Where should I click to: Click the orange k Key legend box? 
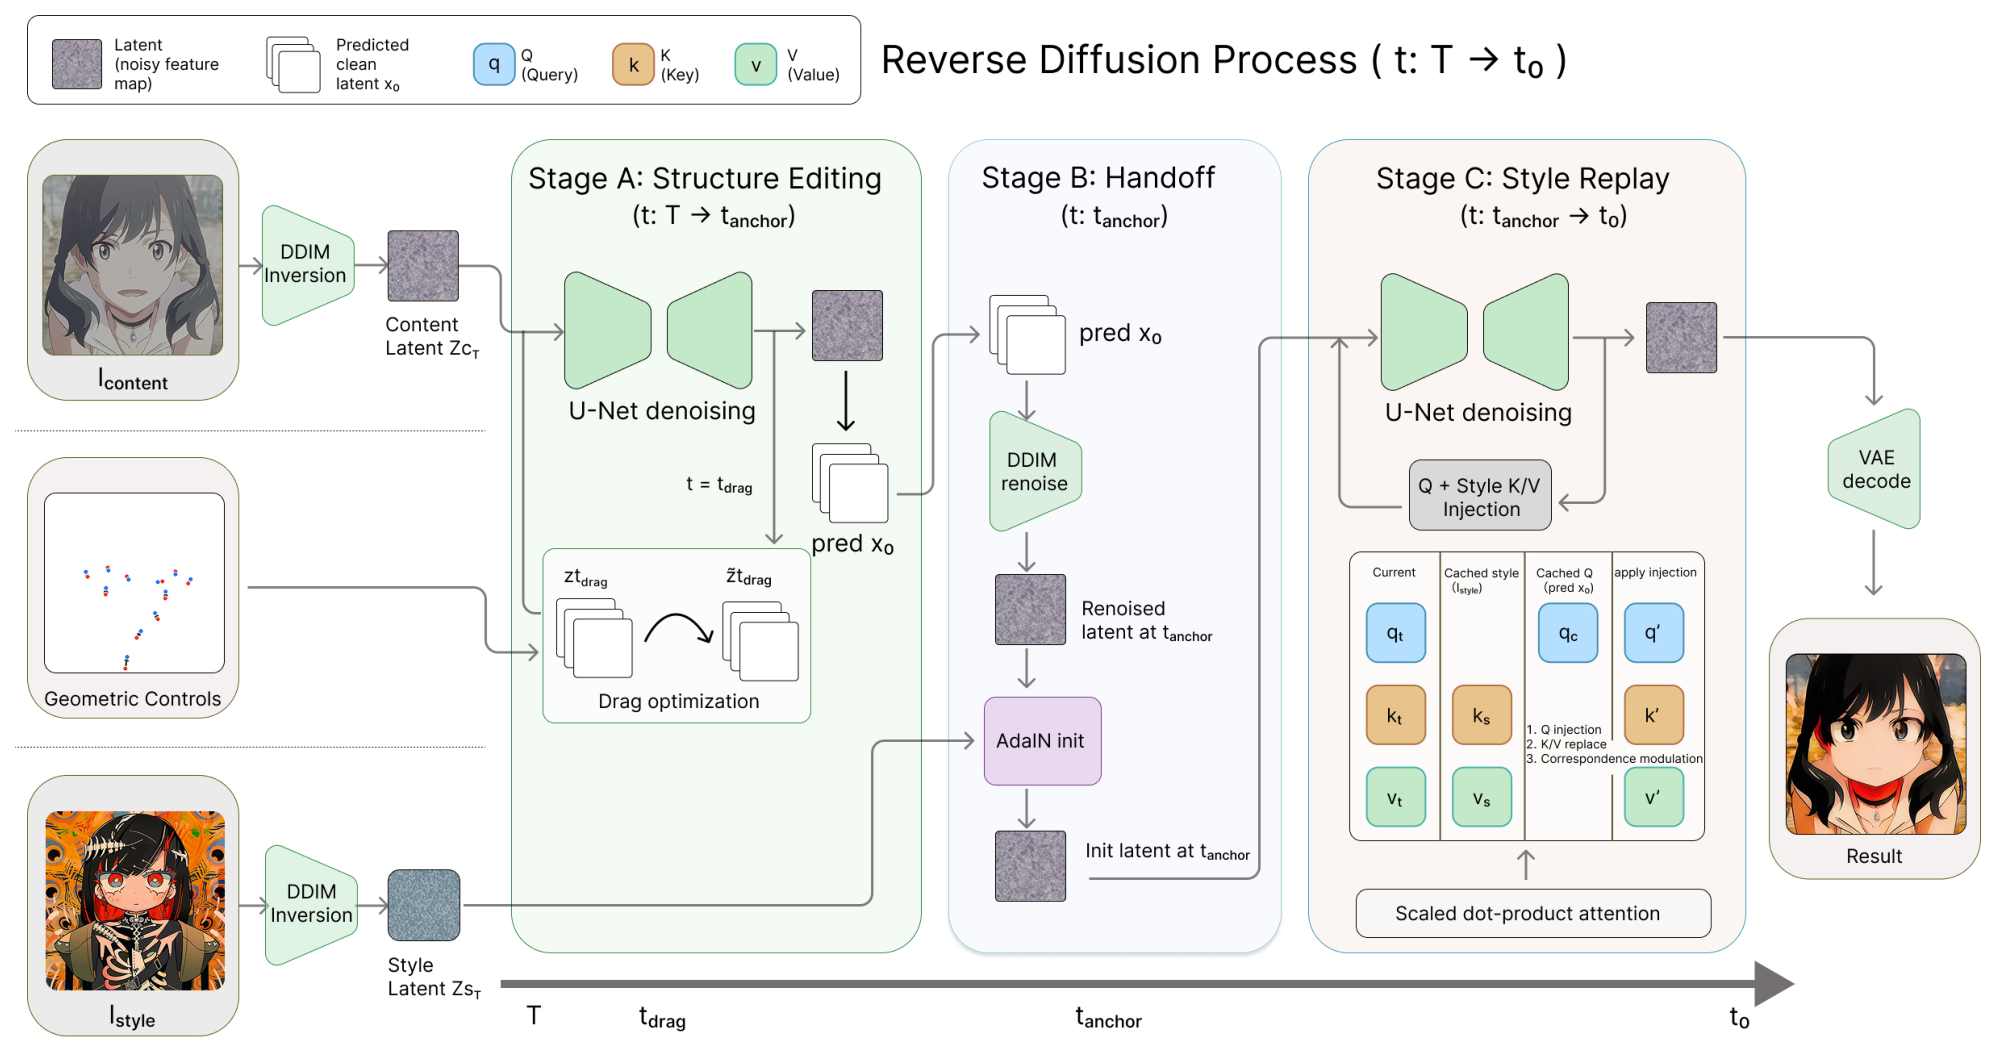coord(633,64)
